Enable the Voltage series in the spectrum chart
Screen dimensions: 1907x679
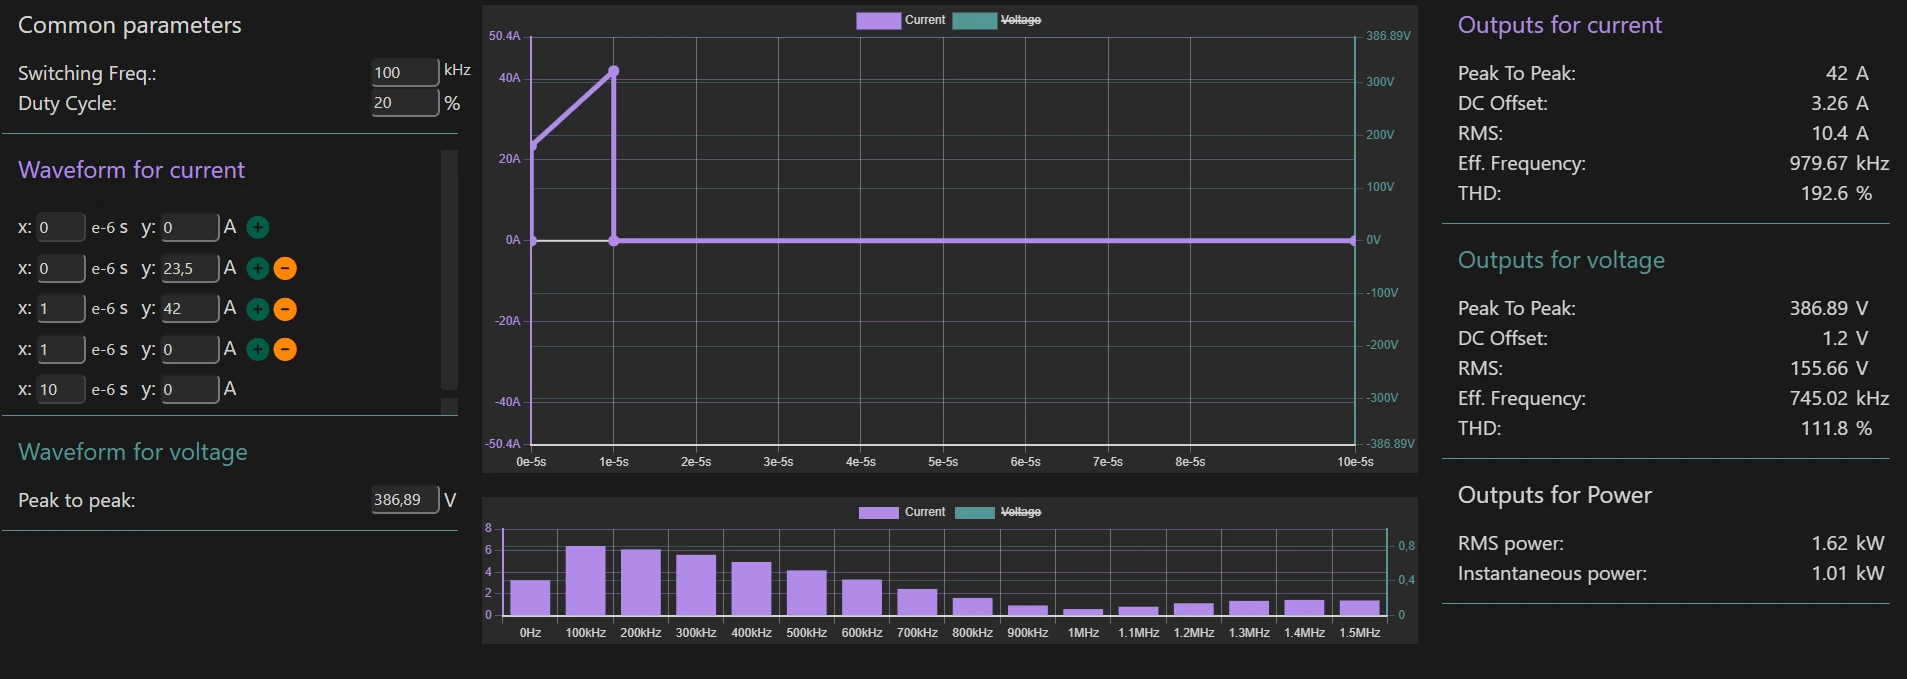pyautogui.click(x=998, y=512)
